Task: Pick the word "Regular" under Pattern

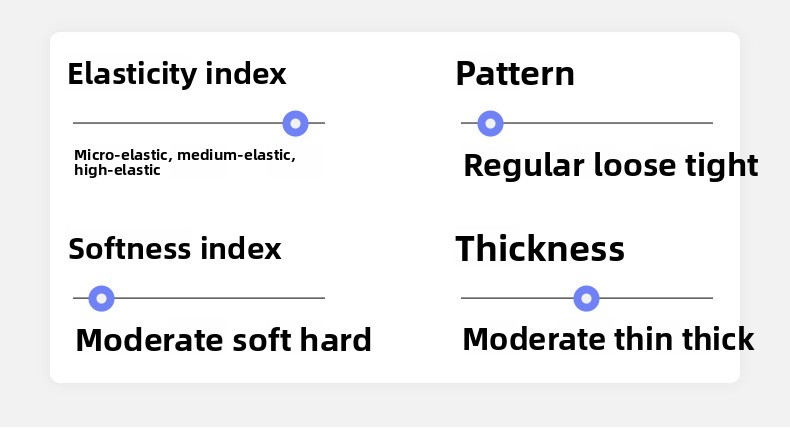Action: [x=523, y=166]
